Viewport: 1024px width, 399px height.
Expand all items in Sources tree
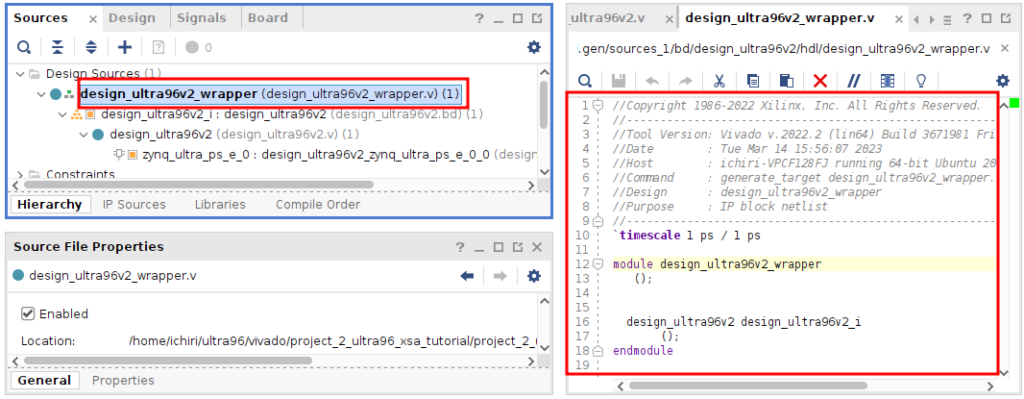pos(91,47)
